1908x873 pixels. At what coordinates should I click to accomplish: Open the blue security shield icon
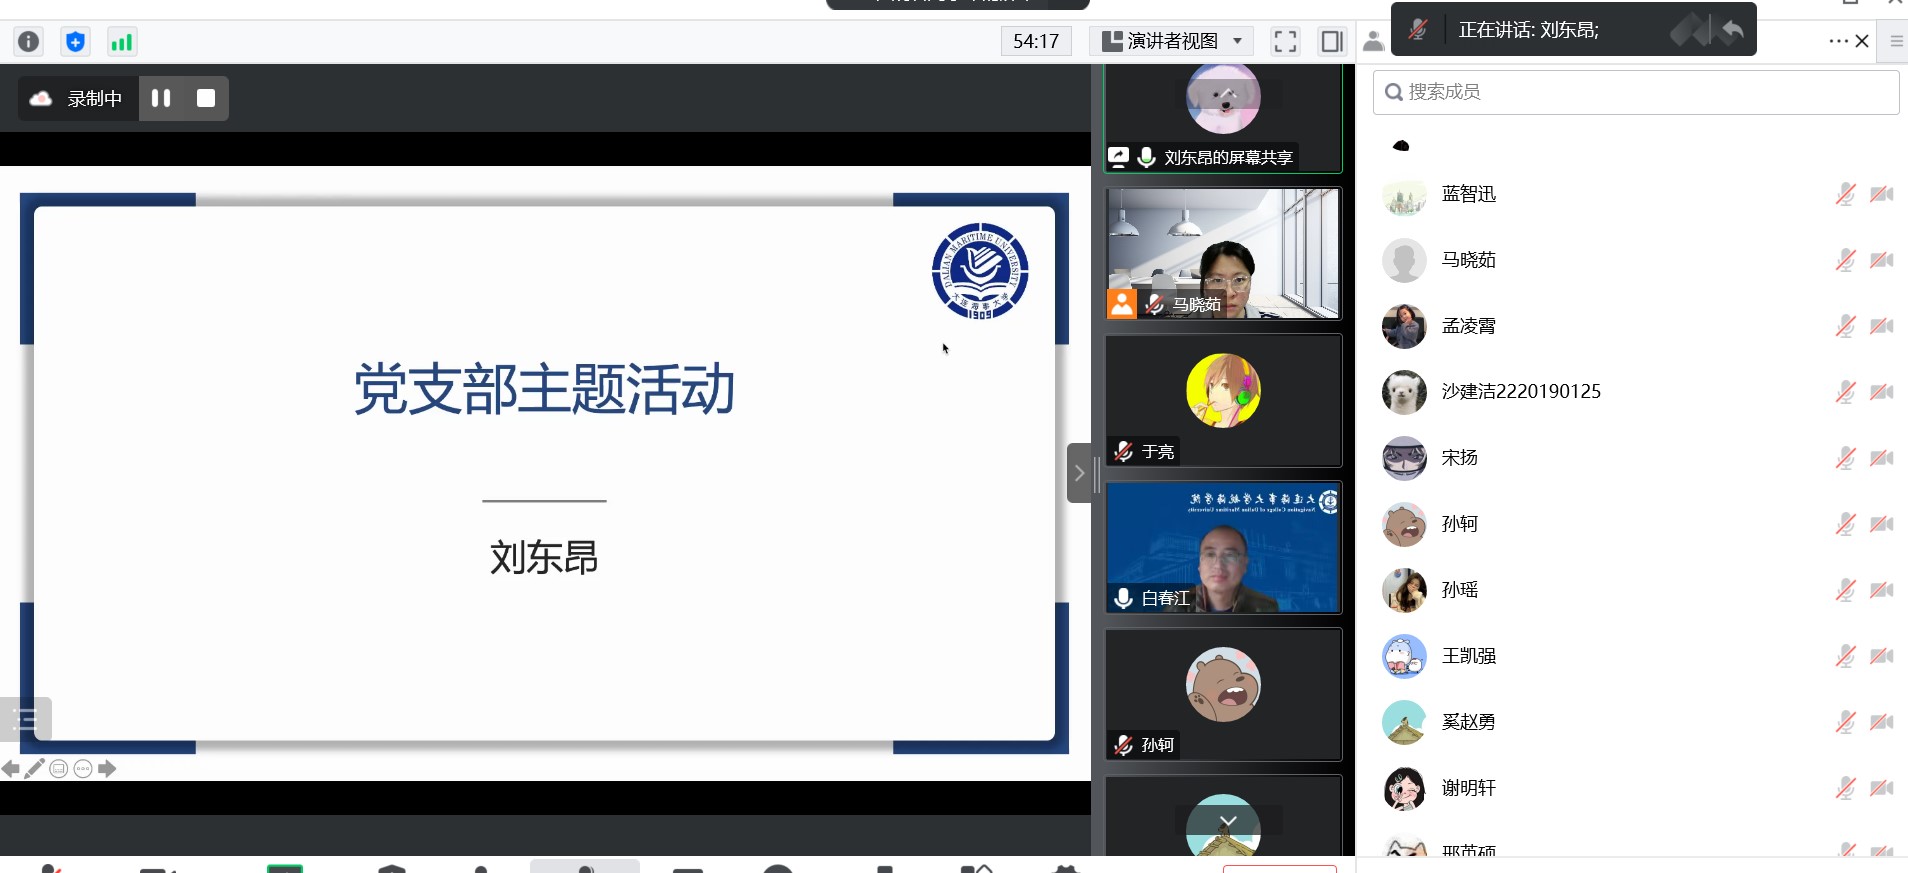pyautogui.click(x=75, y=41)
